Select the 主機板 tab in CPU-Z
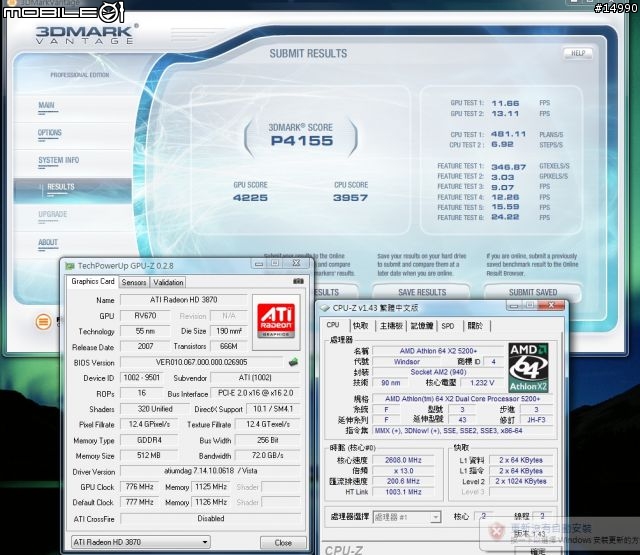This screenshot has height=555, width=640. pyautogui.click(x=391, y=326)
